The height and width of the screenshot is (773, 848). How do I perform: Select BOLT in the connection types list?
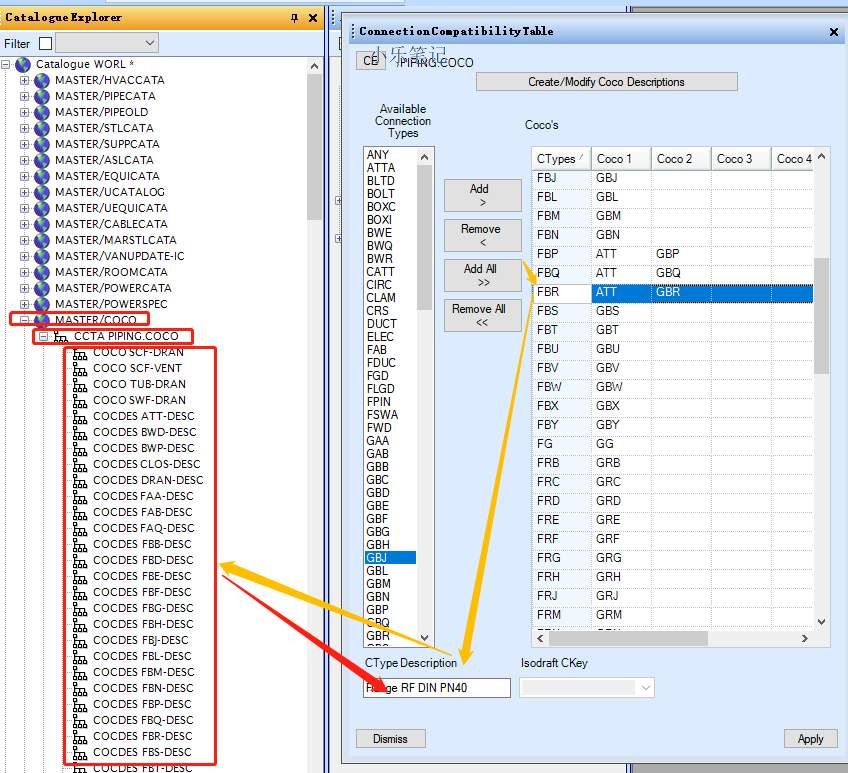[x=381, y=194]
